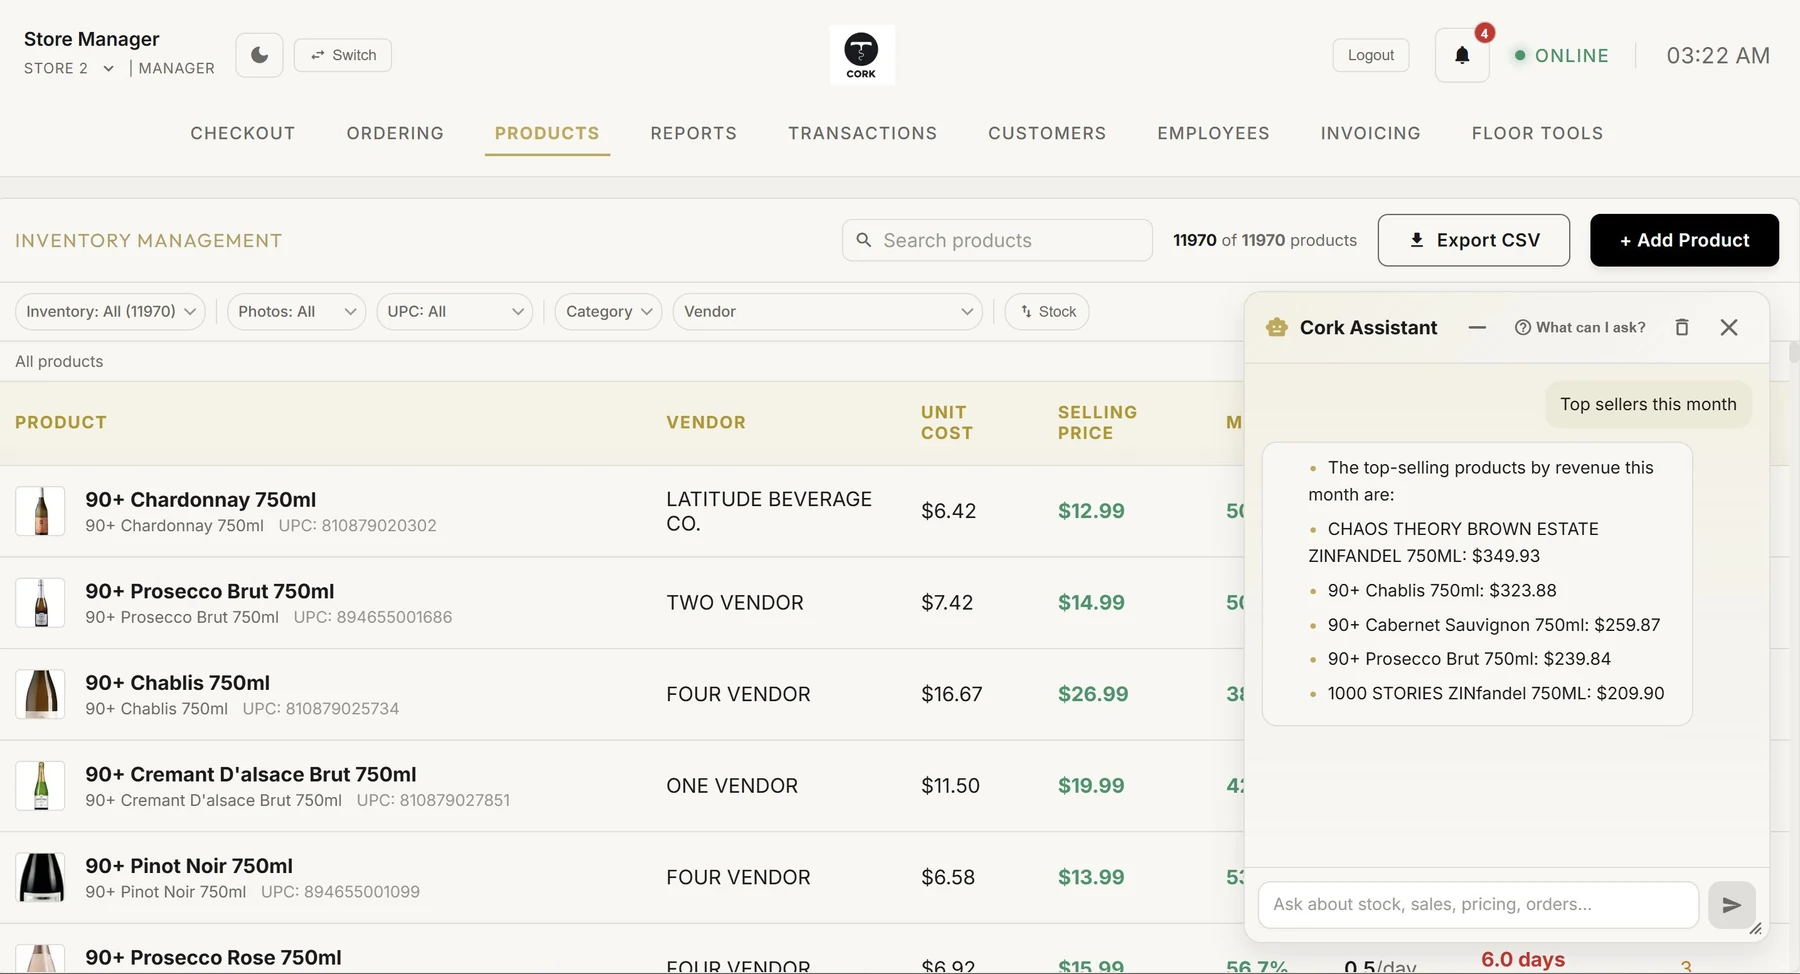This screenshot has width=1800, height=974.
Task: Clear chat with trash icon
Action: click(x=1682, y=327)
